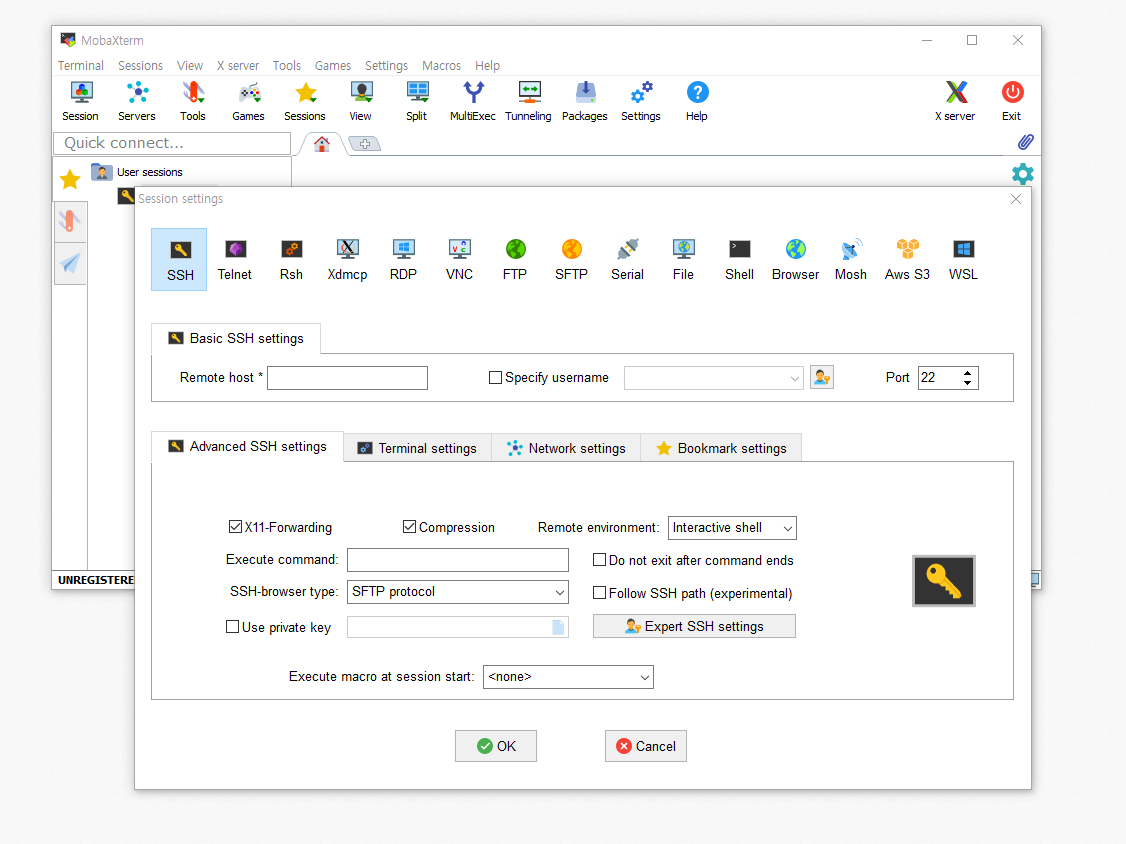
Task: Click the Session toolbar icon
Action: tap(80, 101)
